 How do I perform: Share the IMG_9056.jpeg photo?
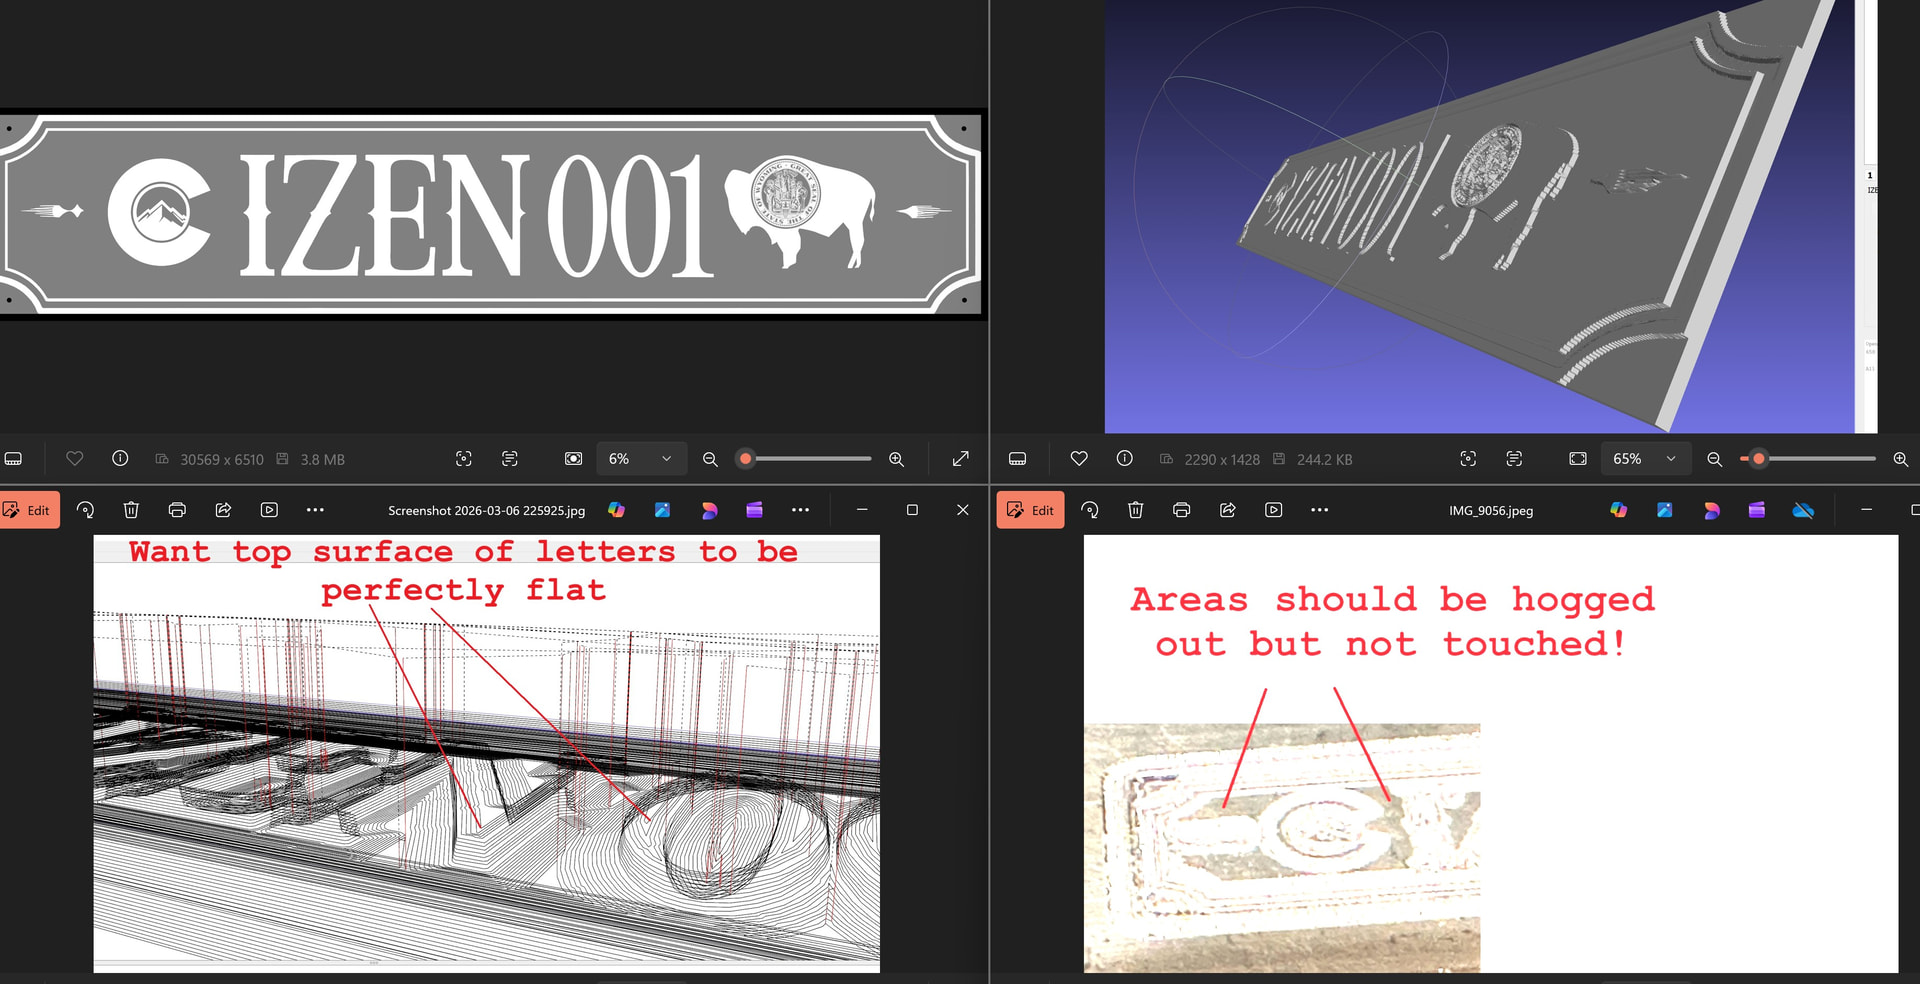point(1227,510)
